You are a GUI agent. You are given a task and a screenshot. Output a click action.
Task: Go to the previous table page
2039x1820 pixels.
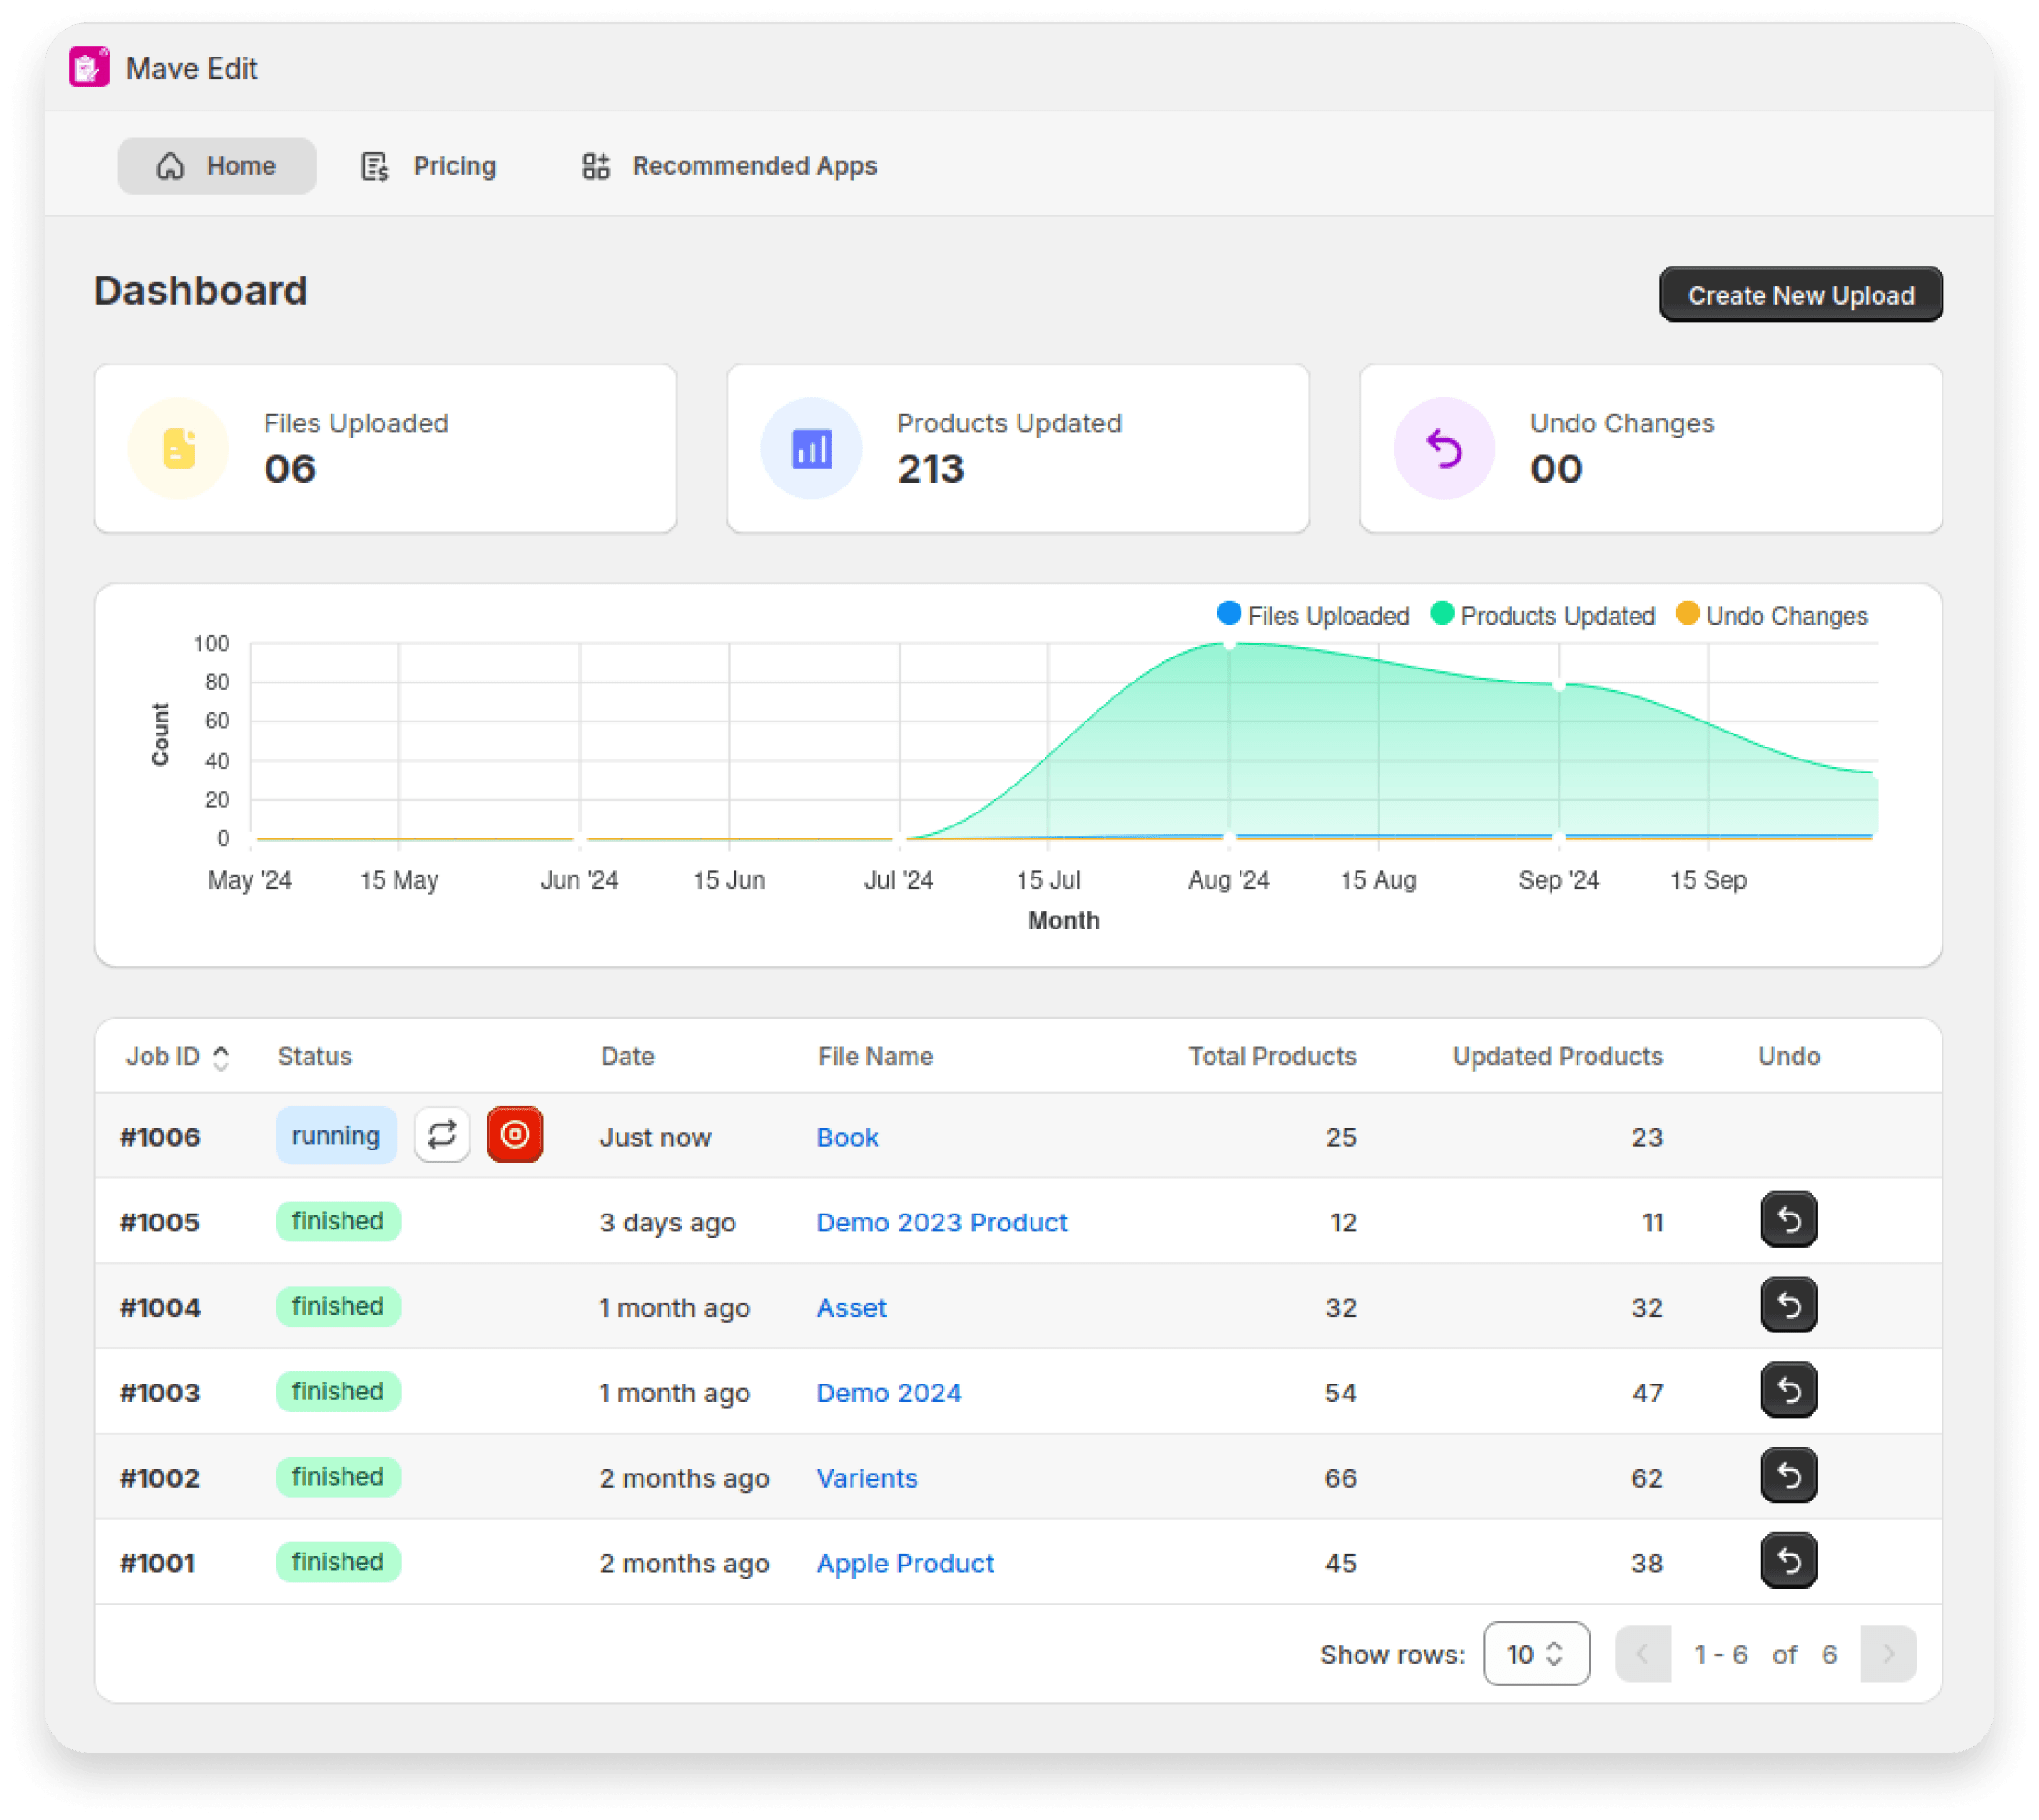[1642, 1654]
